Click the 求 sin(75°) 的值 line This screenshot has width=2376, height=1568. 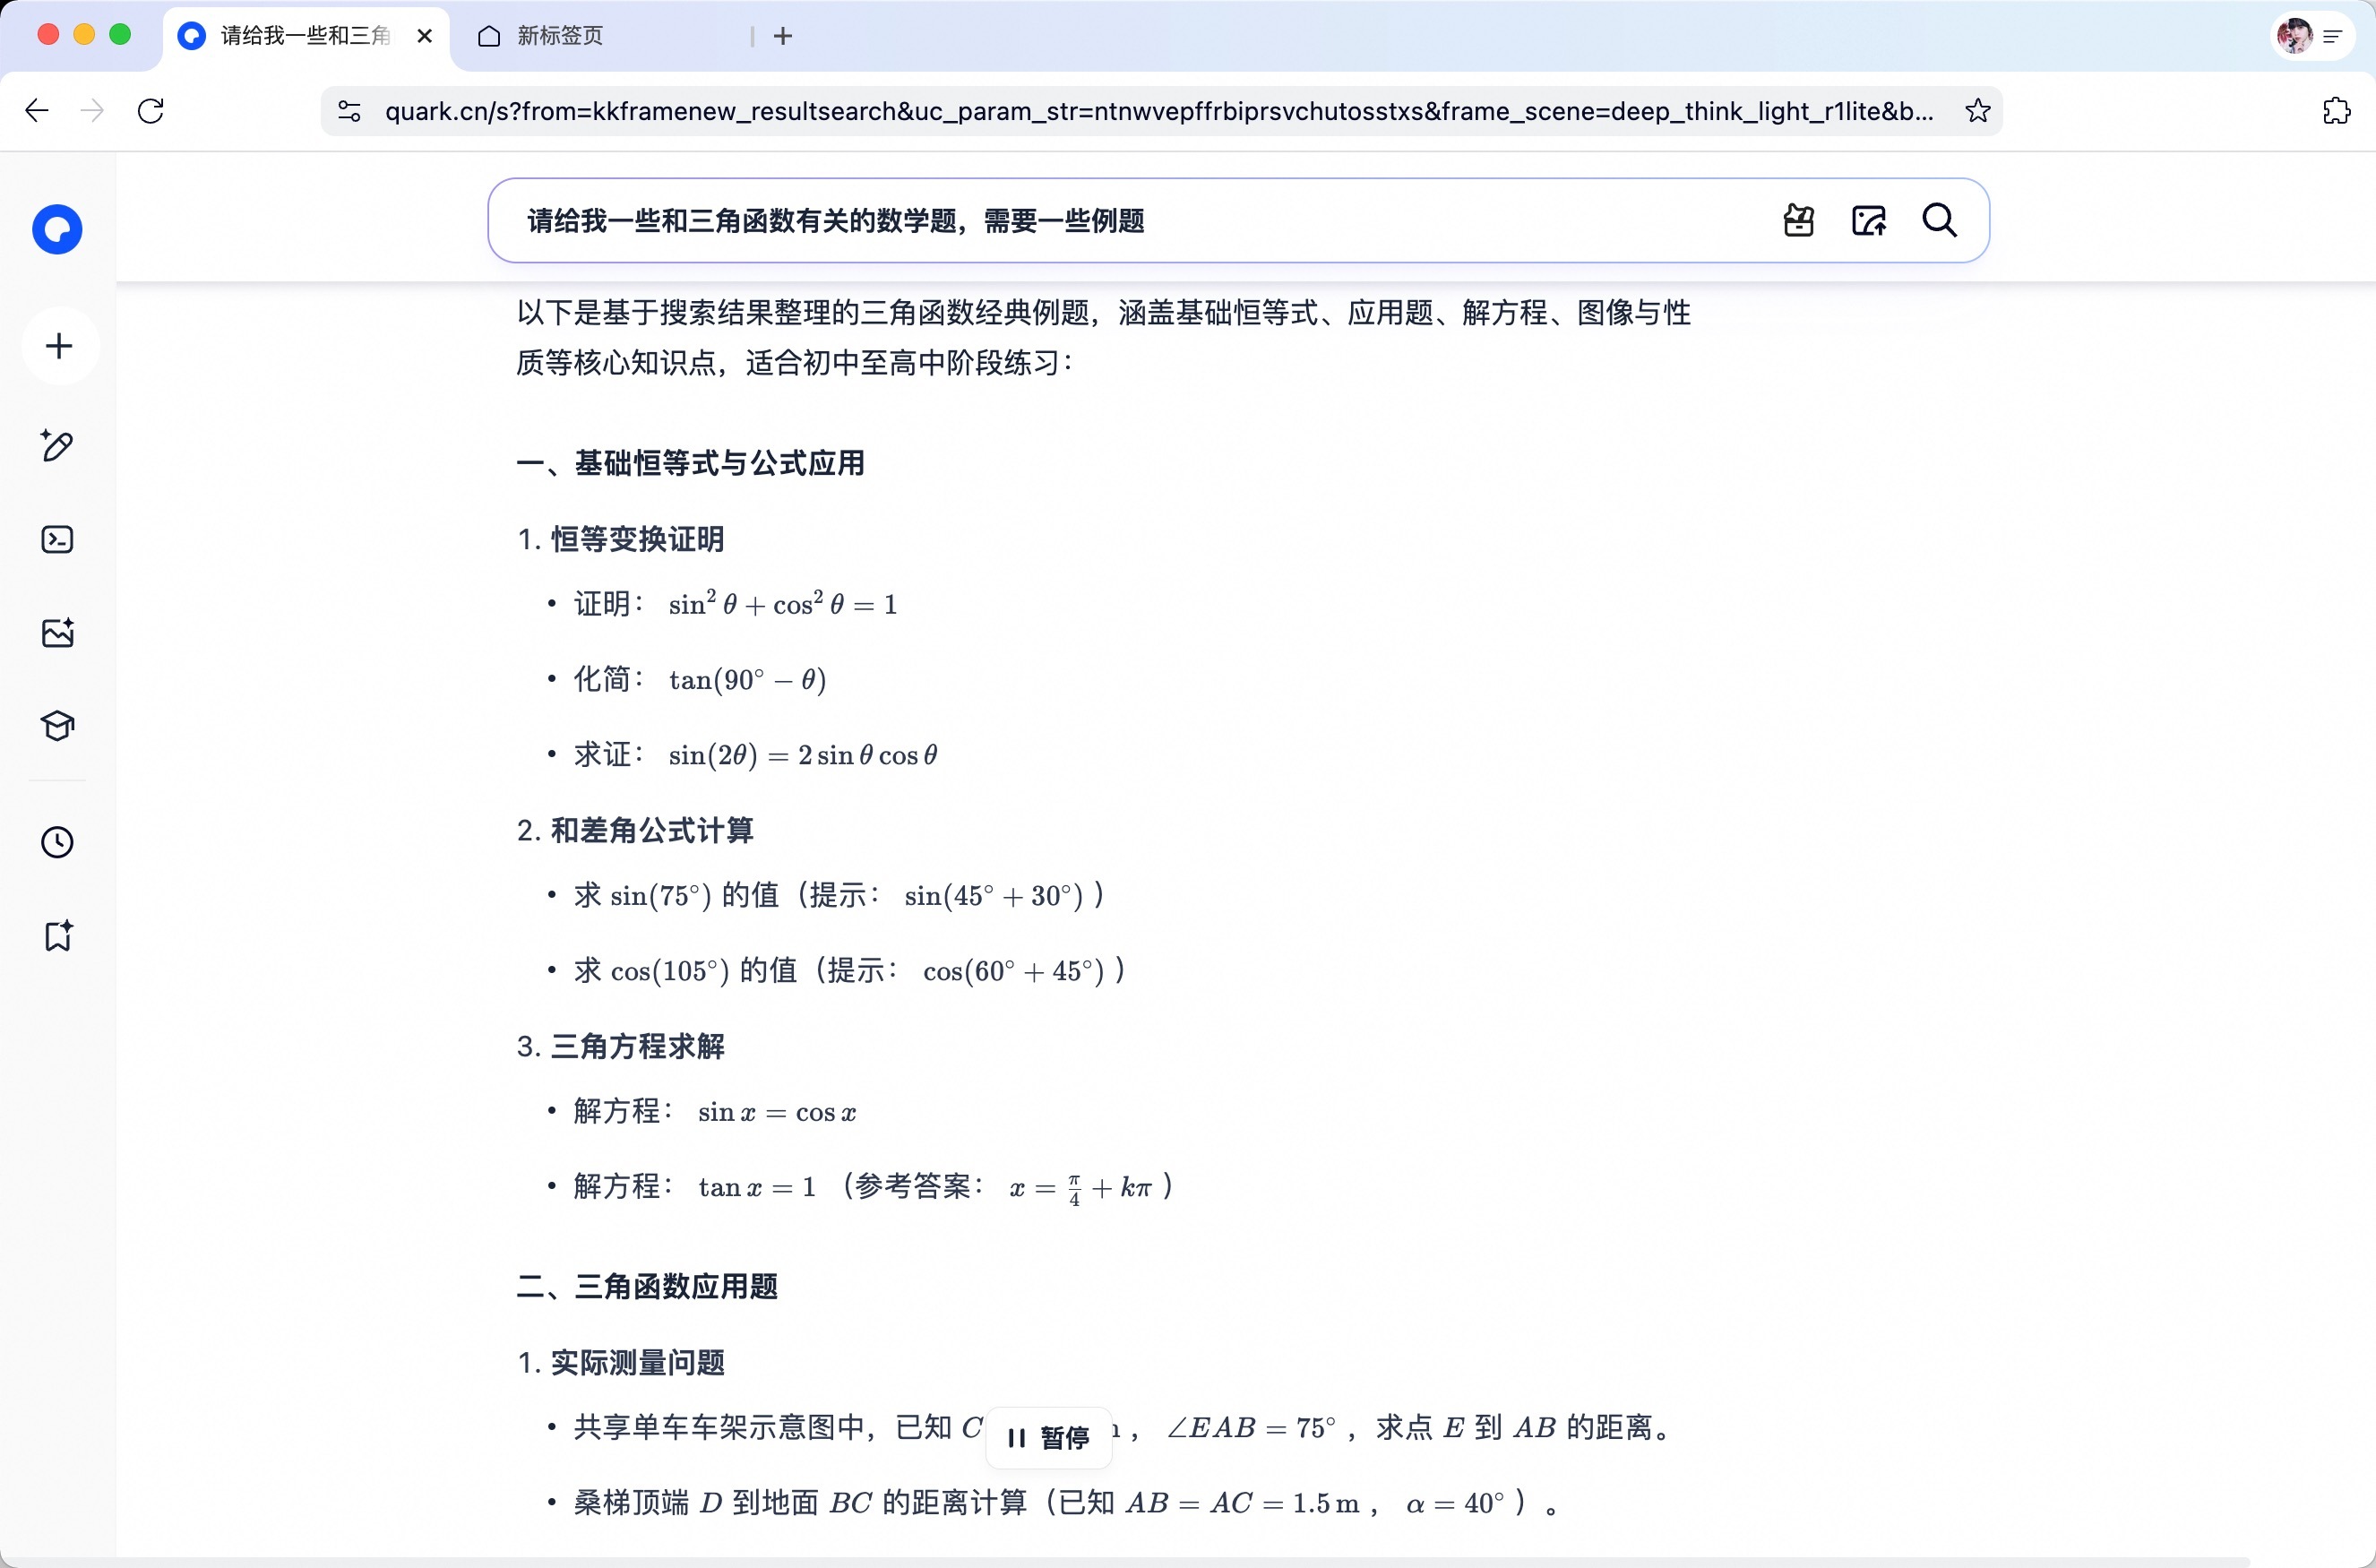(839, 895)
